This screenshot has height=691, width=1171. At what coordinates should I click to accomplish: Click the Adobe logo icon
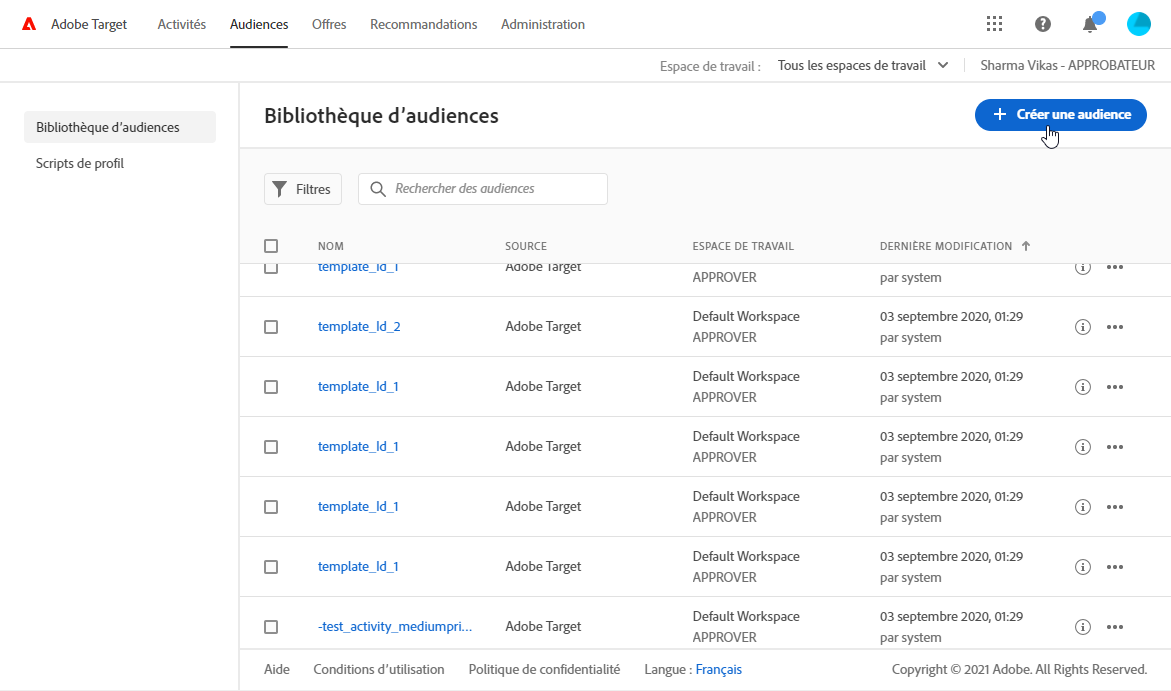pyautogui.click(x=29, y=24)
